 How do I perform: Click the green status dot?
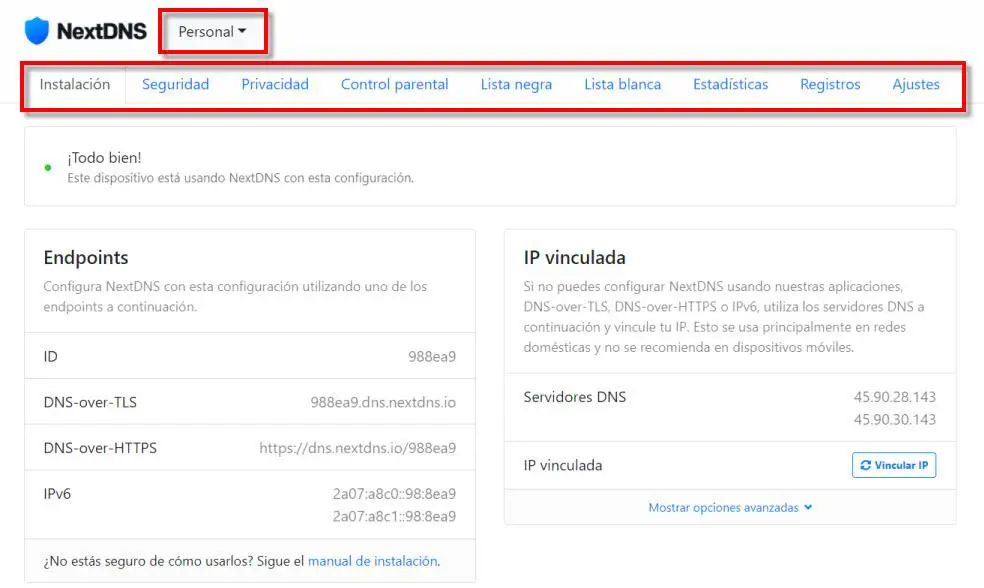tap(48, 168)
